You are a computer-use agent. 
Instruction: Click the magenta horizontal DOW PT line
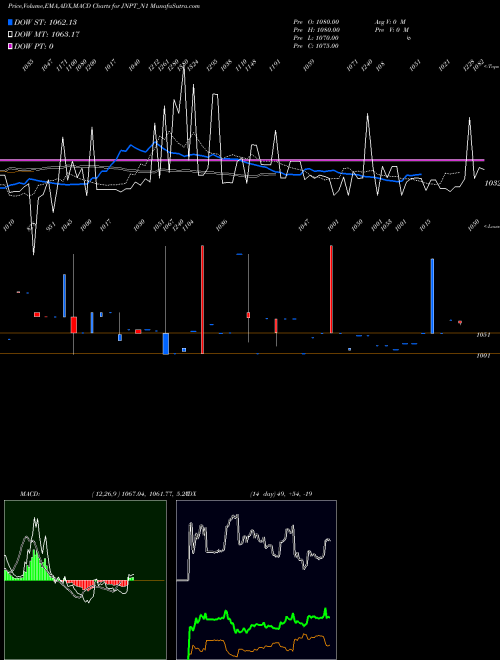click(x=242, y=160)
